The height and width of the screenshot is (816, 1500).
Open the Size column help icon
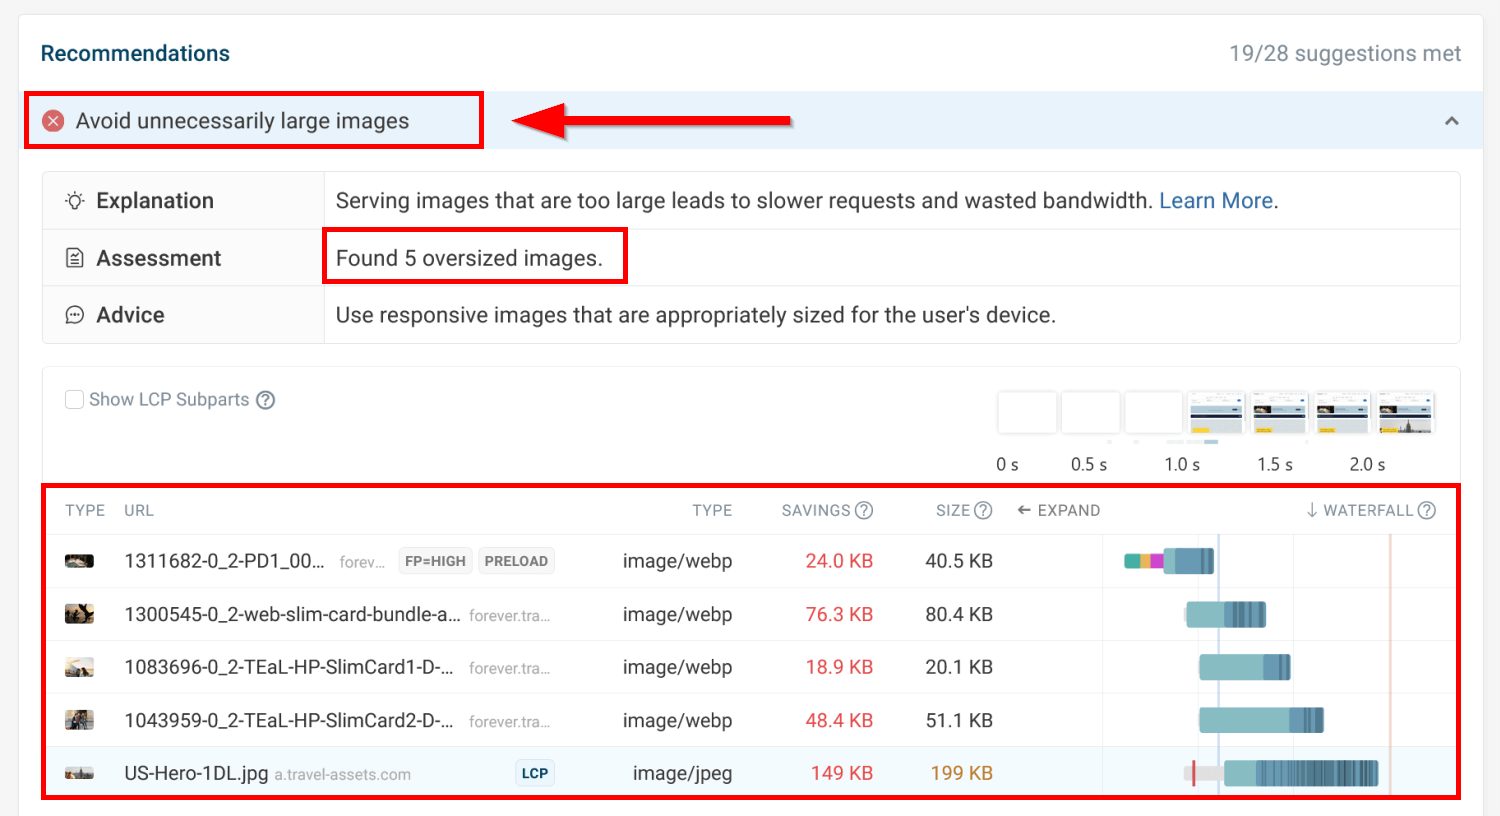point(984,510)
